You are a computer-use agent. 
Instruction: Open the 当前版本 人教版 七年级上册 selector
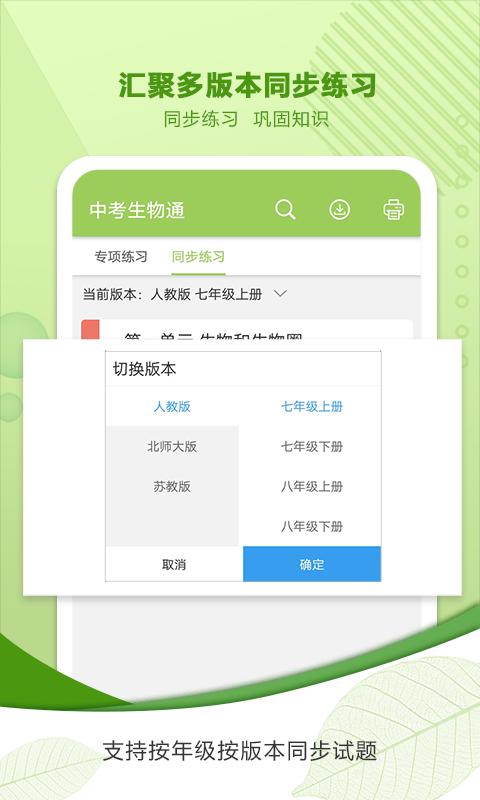pos(185,294)
